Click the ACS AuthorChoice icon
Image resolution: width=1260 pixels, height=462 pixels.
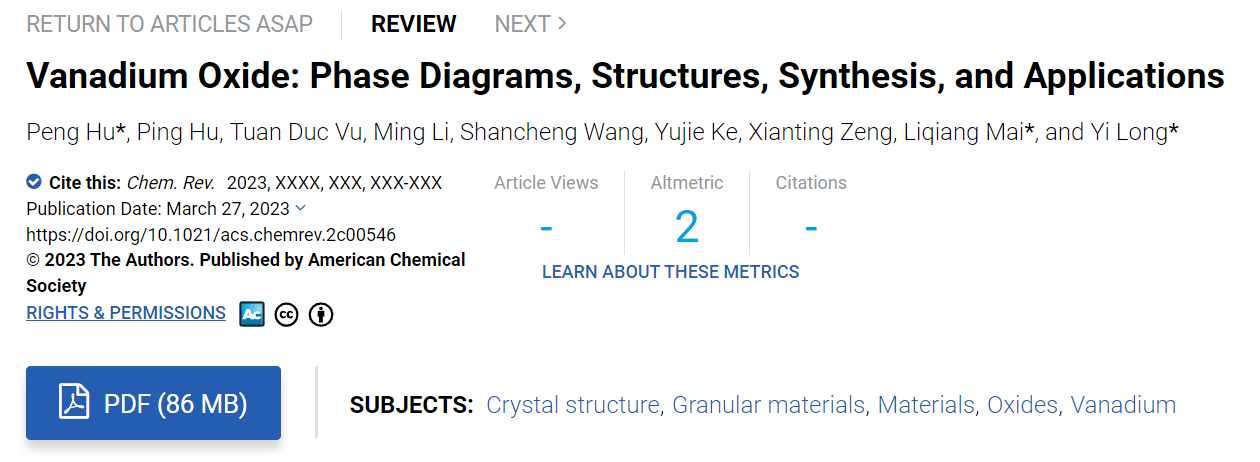tap(252, 314)
